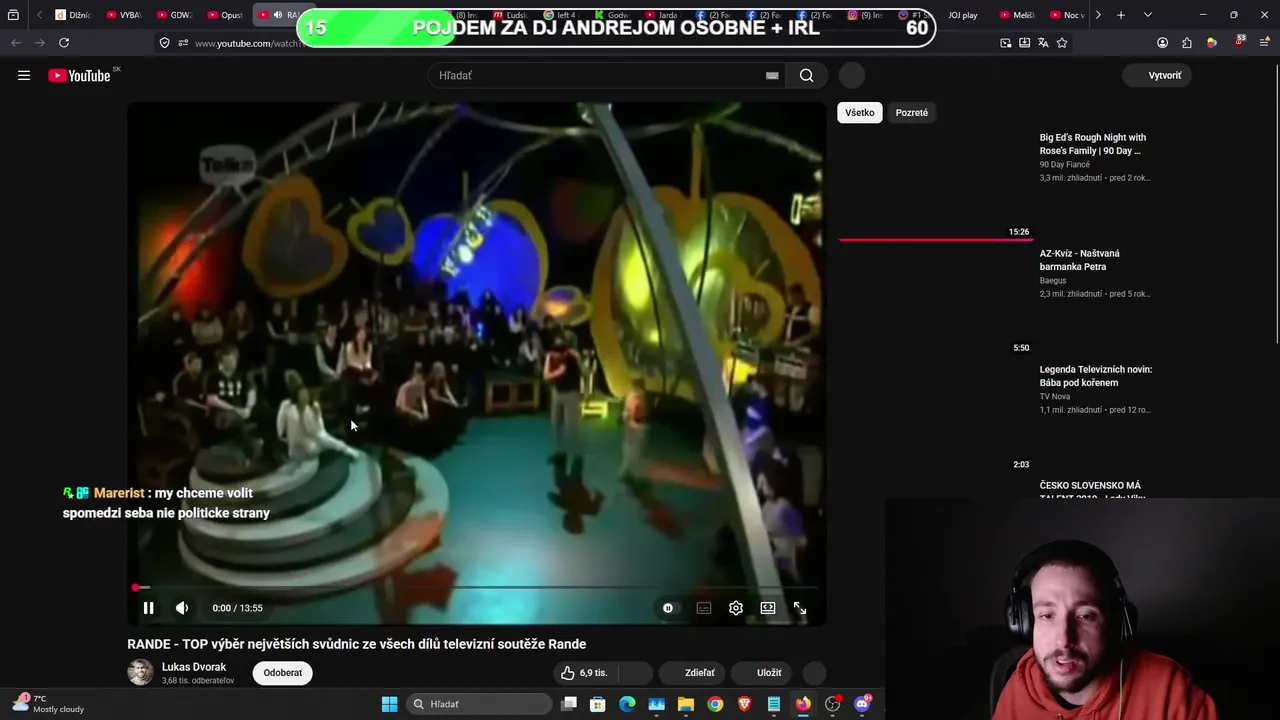Screen dimensions: 1280x720
Task: Enter fullscreen mode on the player
Action: [800, 608]
